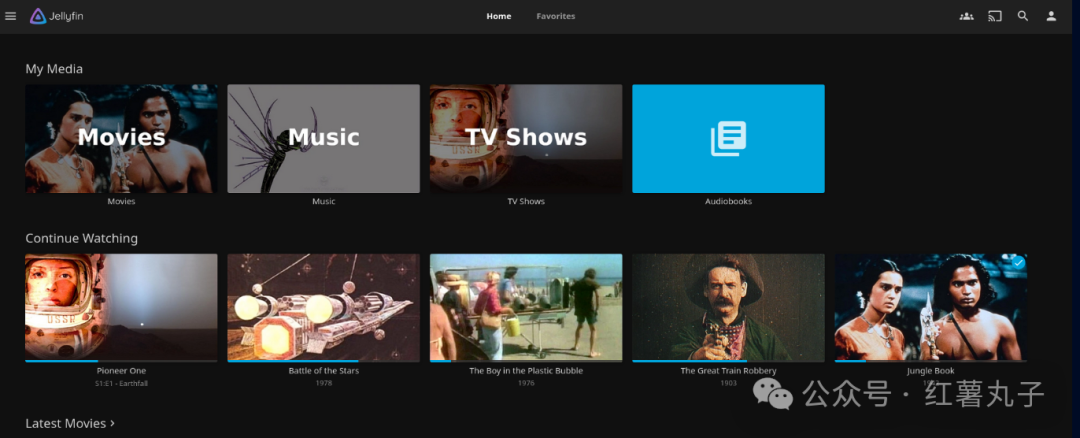Click the Audiobooks text label
Screen dimensions: 1080x438
tap(728, 201)
